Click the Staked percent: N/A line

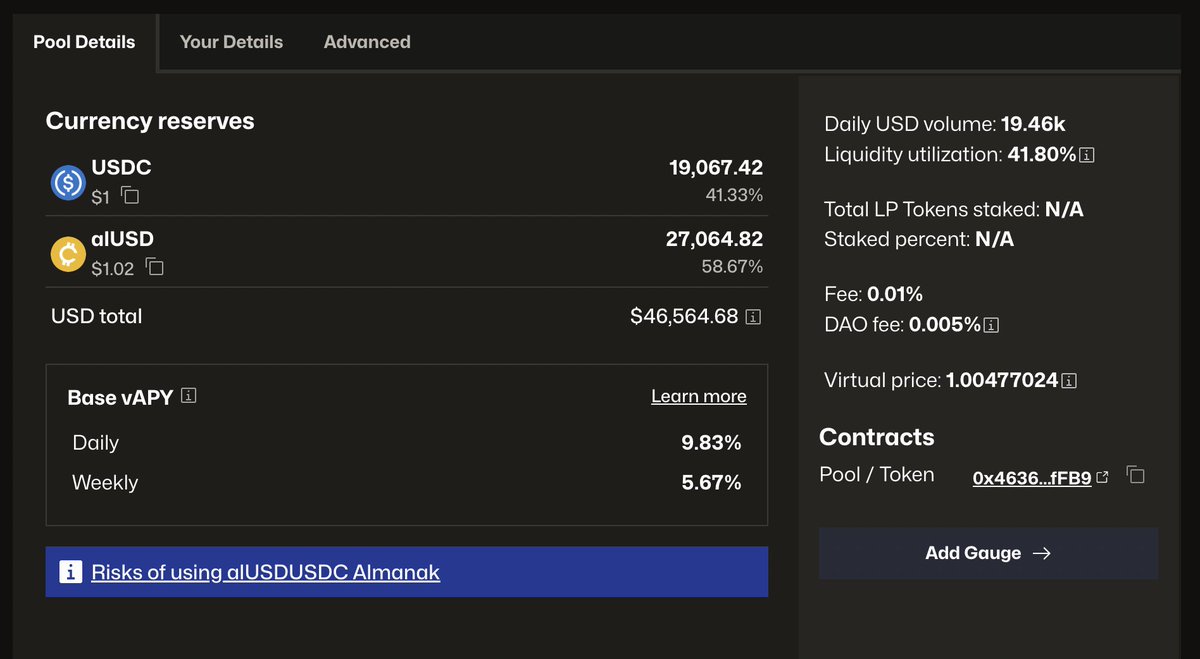(x=919, y=239)
